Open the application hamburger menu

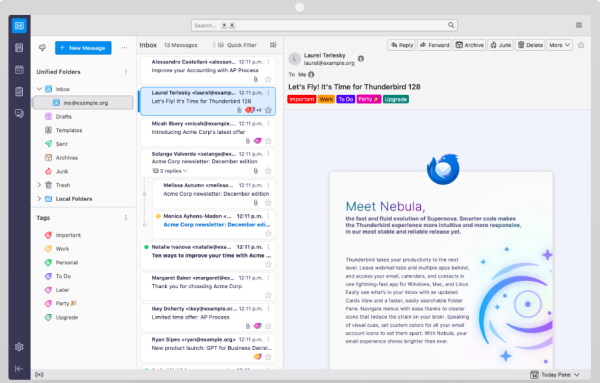click(579, 25)
